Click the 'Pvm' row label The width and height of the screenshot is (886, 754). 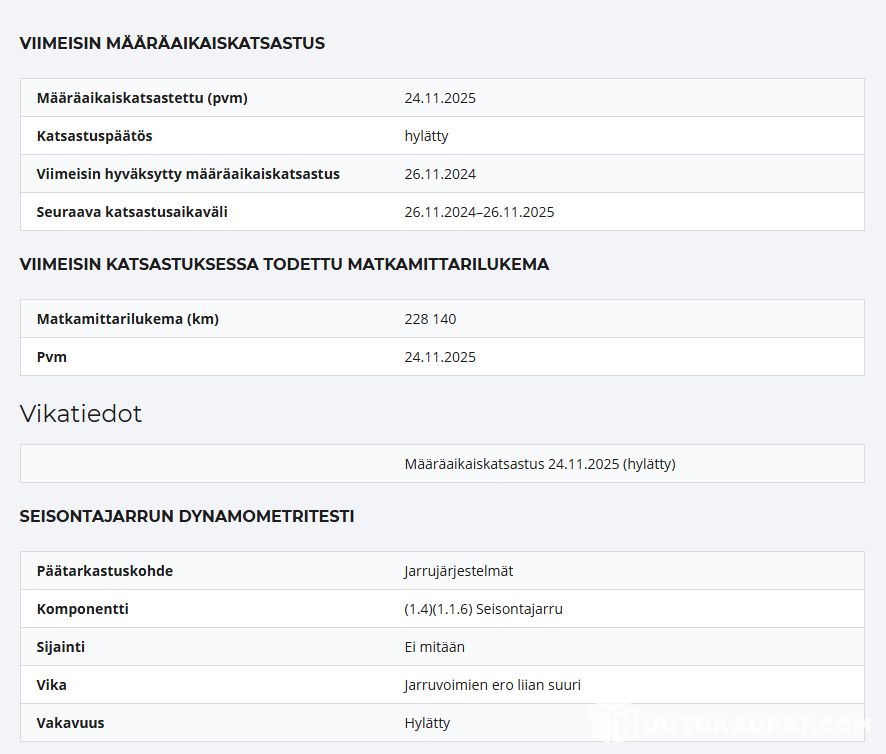(52, 357)
